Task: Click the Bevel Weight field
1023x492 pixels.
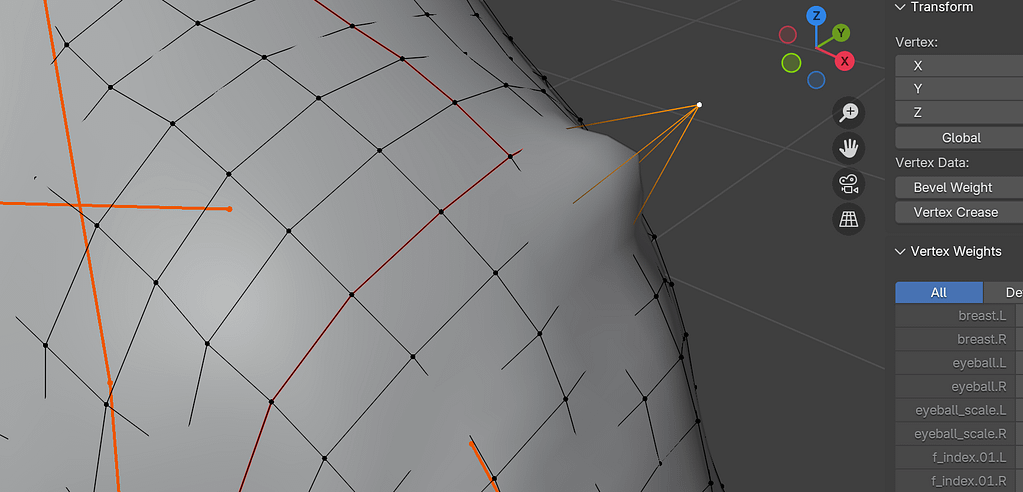Action: tap(953, 187)
